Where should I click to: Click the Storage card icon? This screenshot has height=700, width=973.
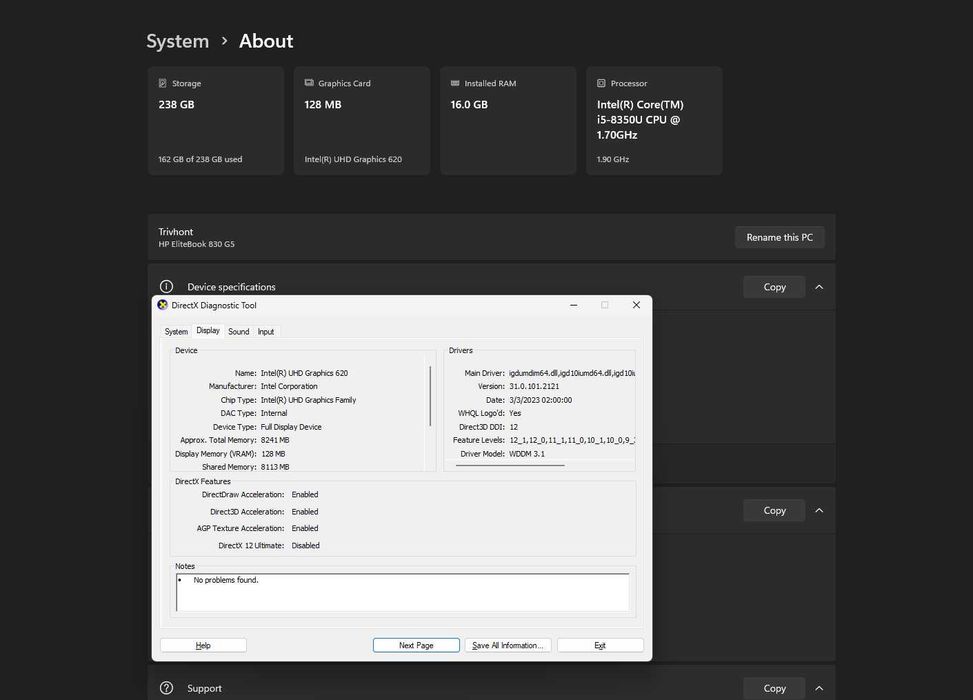pyautogui.click(x=163, y=83)
